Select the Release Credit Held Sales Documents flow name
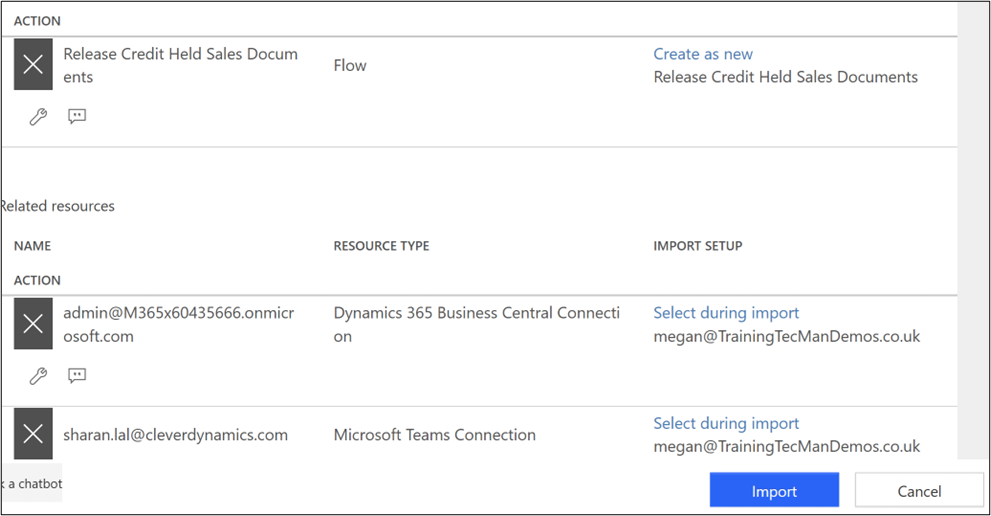The image size is (991, 516). click(x=180, y=65)
